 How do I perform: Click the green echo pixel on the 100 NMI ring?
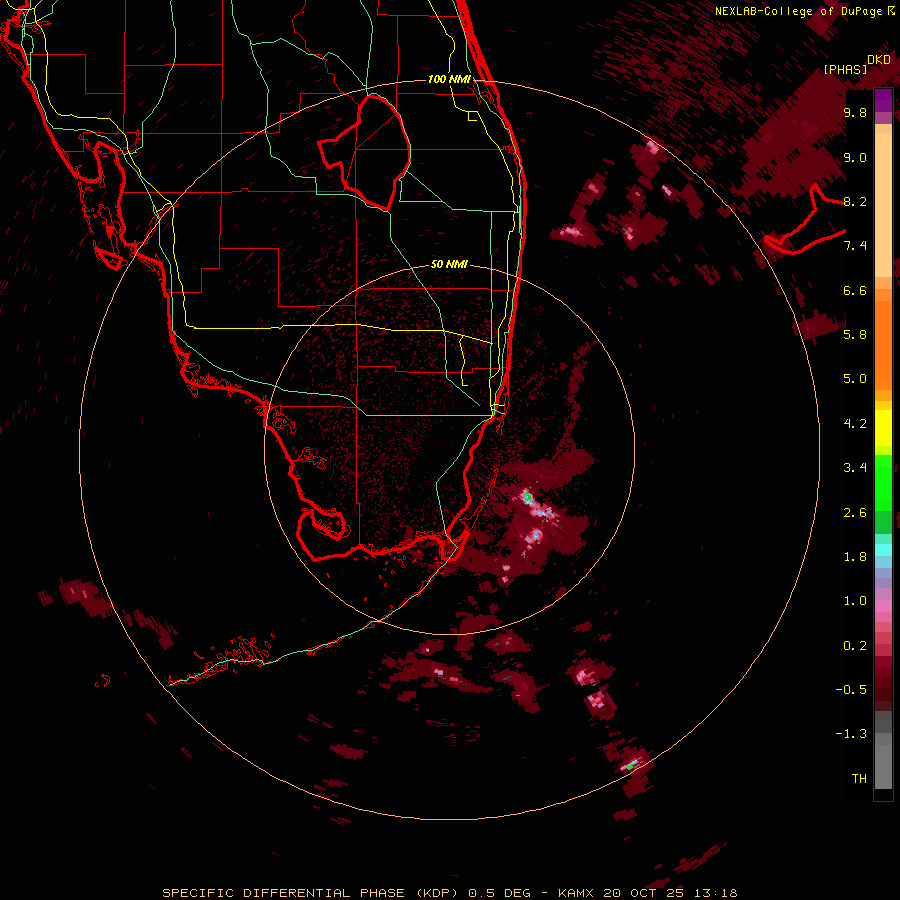click(x=630, y=766)
